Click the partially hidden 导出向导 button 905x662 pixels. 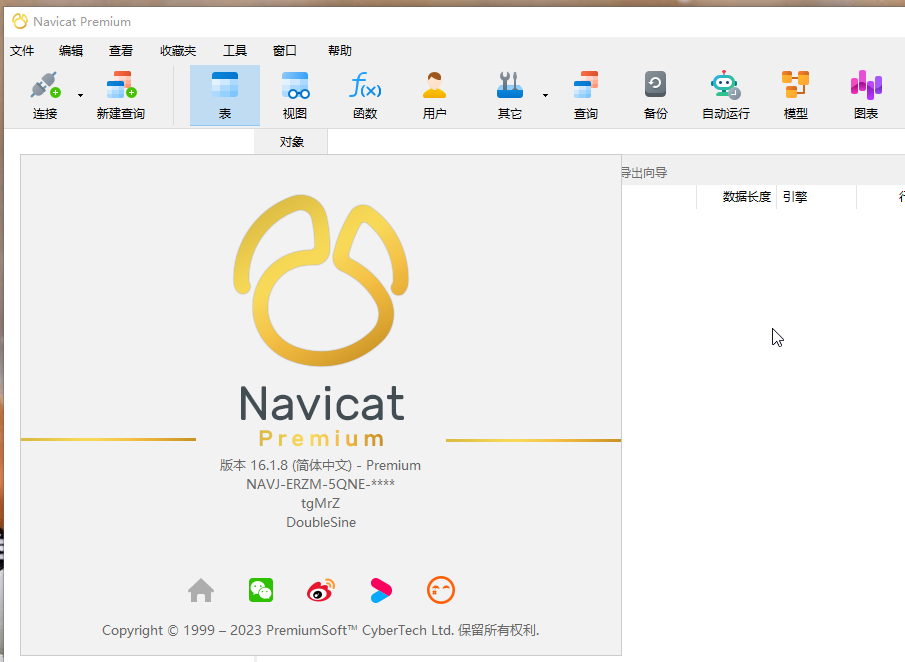click(x=644, y=173)
